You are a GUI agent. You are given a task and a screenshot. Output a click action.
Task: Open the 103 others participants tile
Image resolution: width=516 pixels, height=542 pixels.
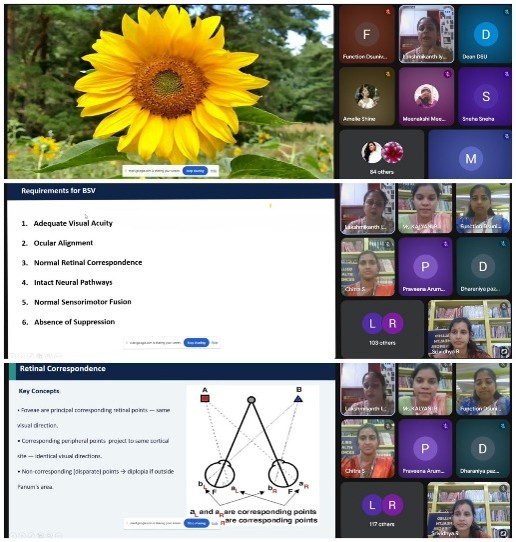382,328
